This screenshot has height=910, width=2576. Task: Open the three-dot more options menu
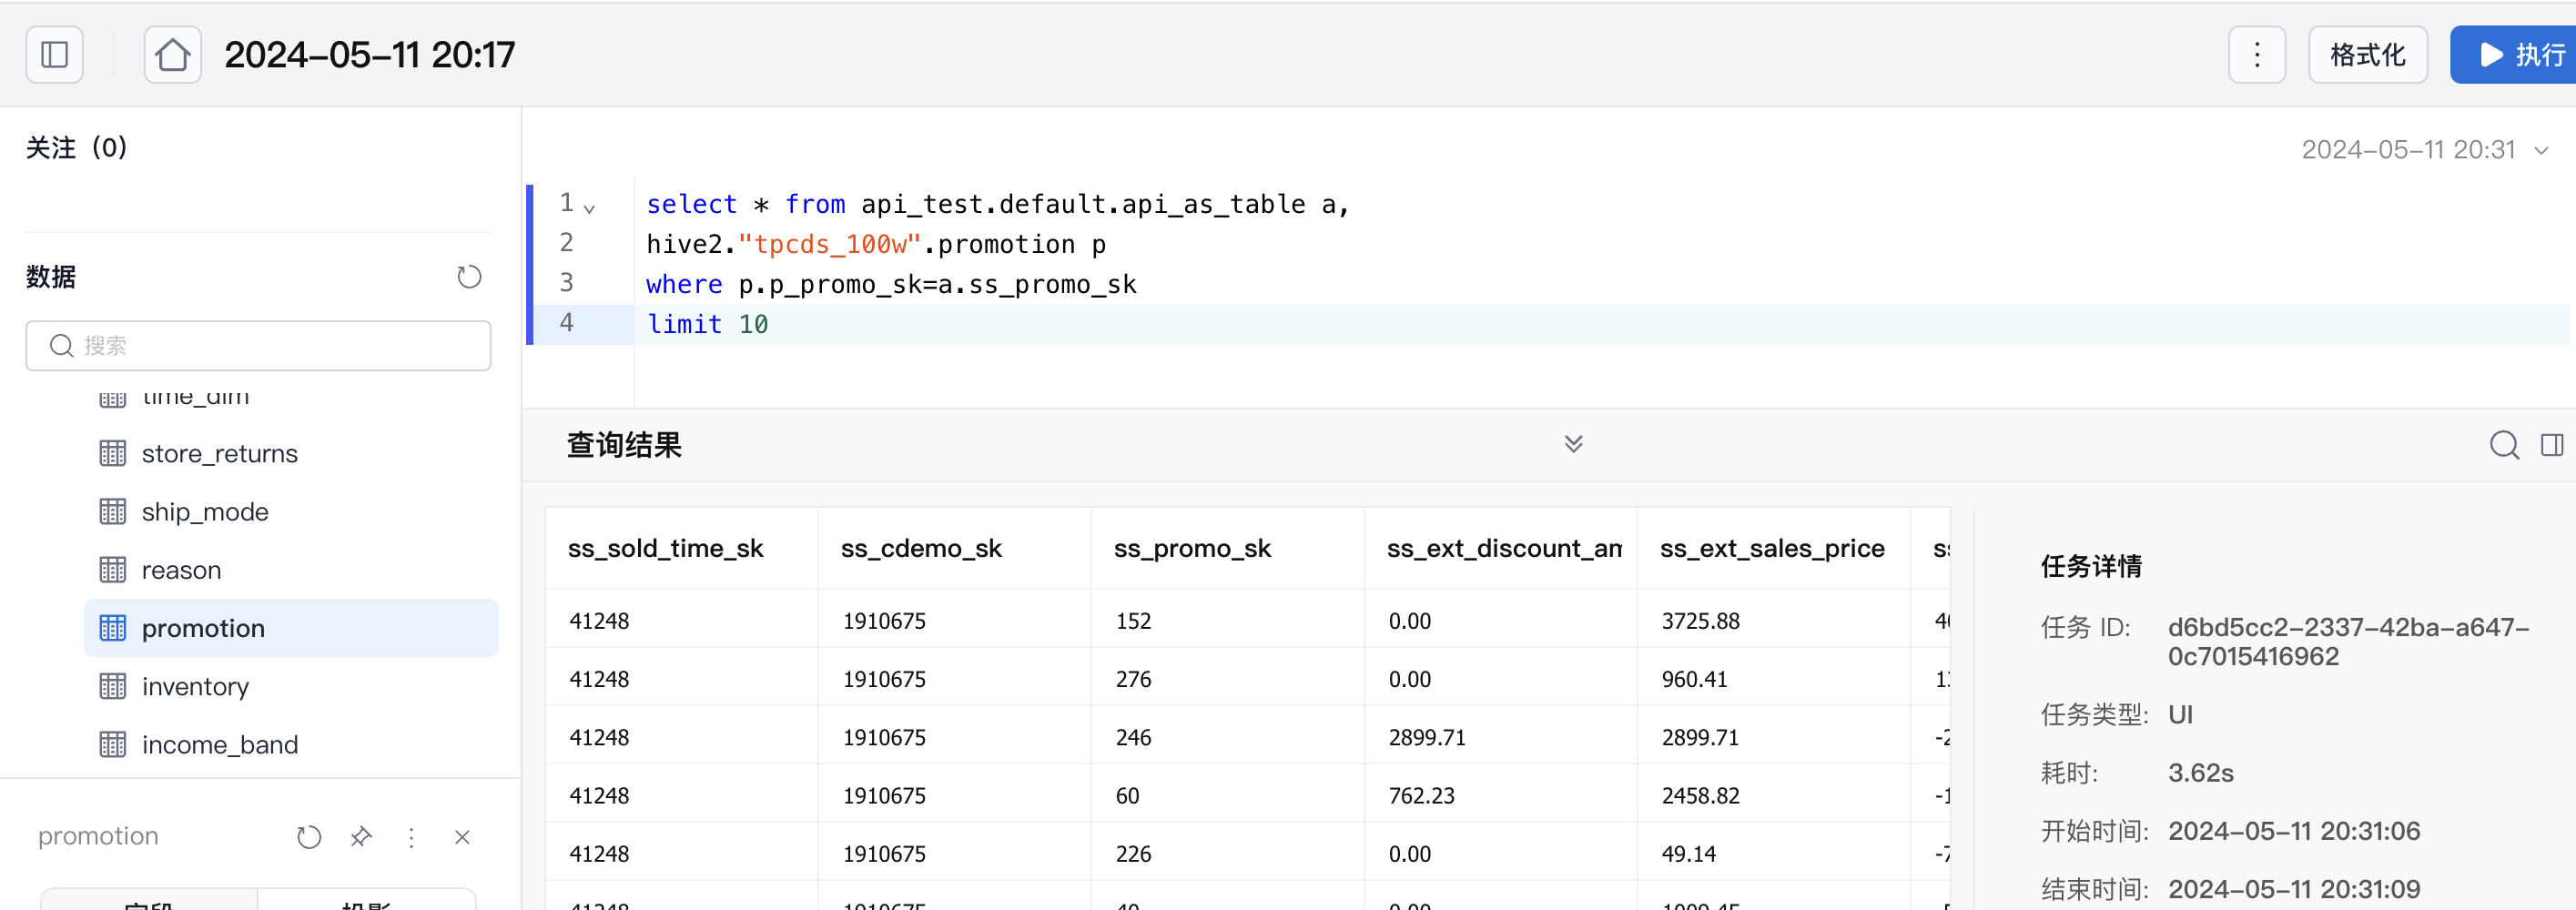(x=2256, y=55)
